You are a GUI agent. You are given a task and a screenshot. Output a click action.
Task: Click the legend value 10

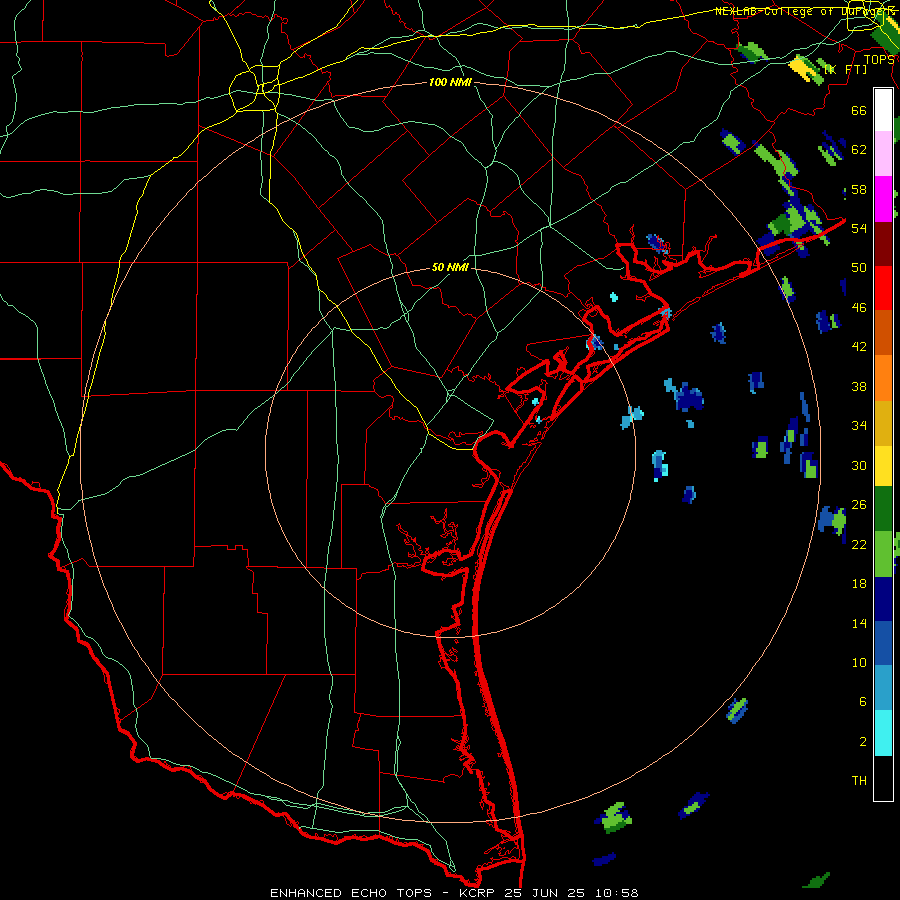tap(859, 662)
